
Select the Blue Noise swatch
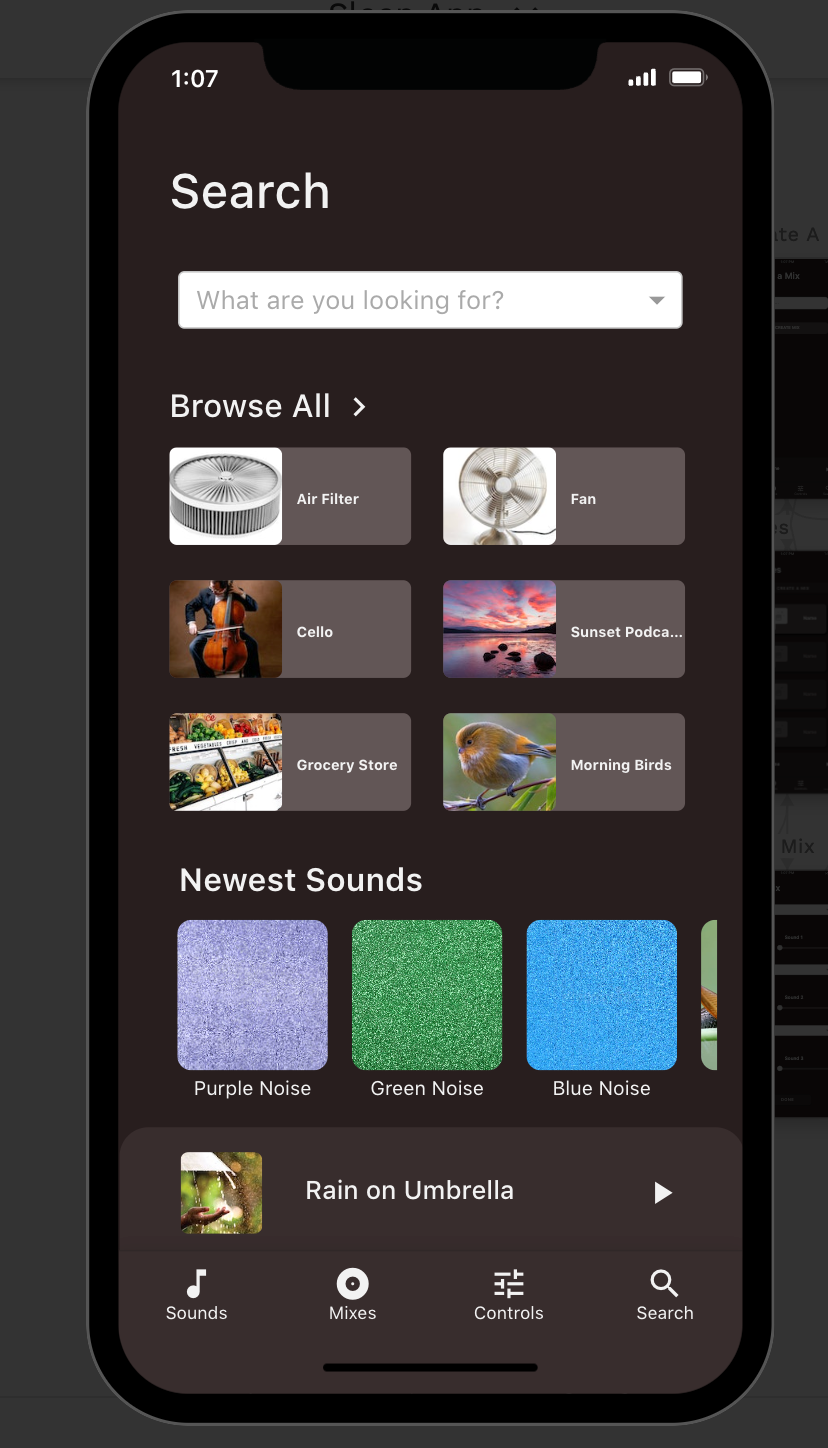[602, 995]
